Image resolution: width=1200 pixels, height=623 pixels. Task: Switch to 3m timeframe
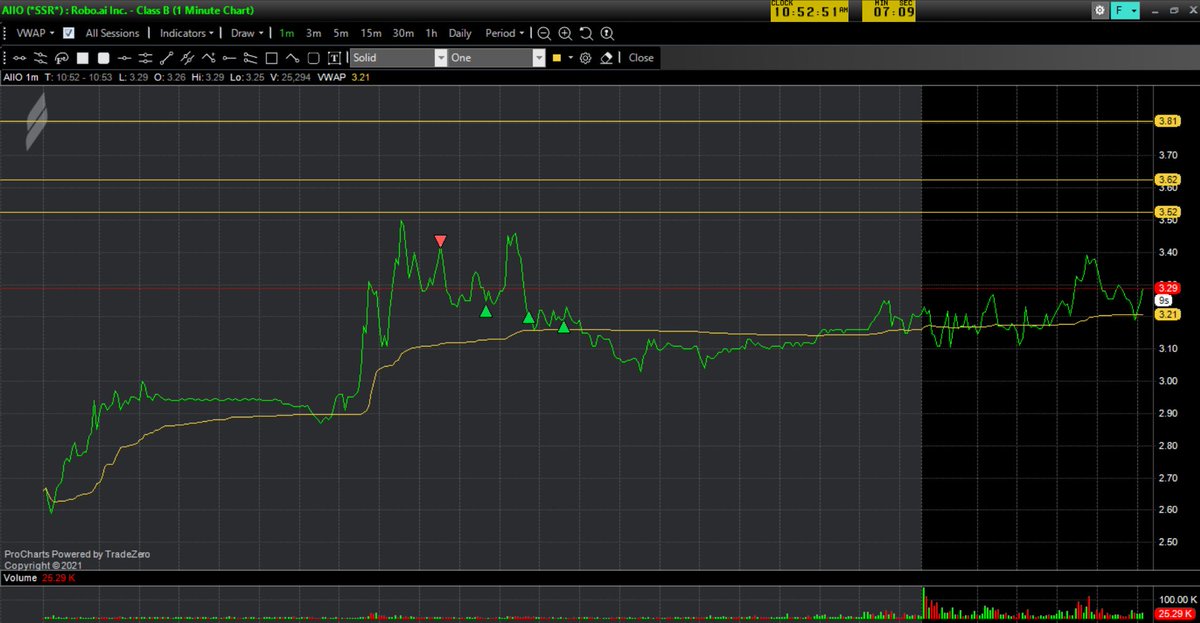pyautogui.click(x=313, y=33)
